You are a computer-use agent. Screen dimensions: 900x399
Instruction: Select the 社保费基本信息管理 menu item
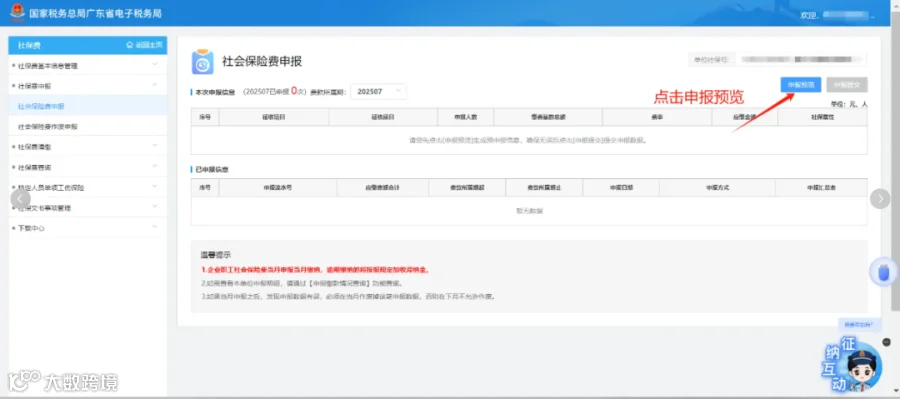click(x=88, y=65)
